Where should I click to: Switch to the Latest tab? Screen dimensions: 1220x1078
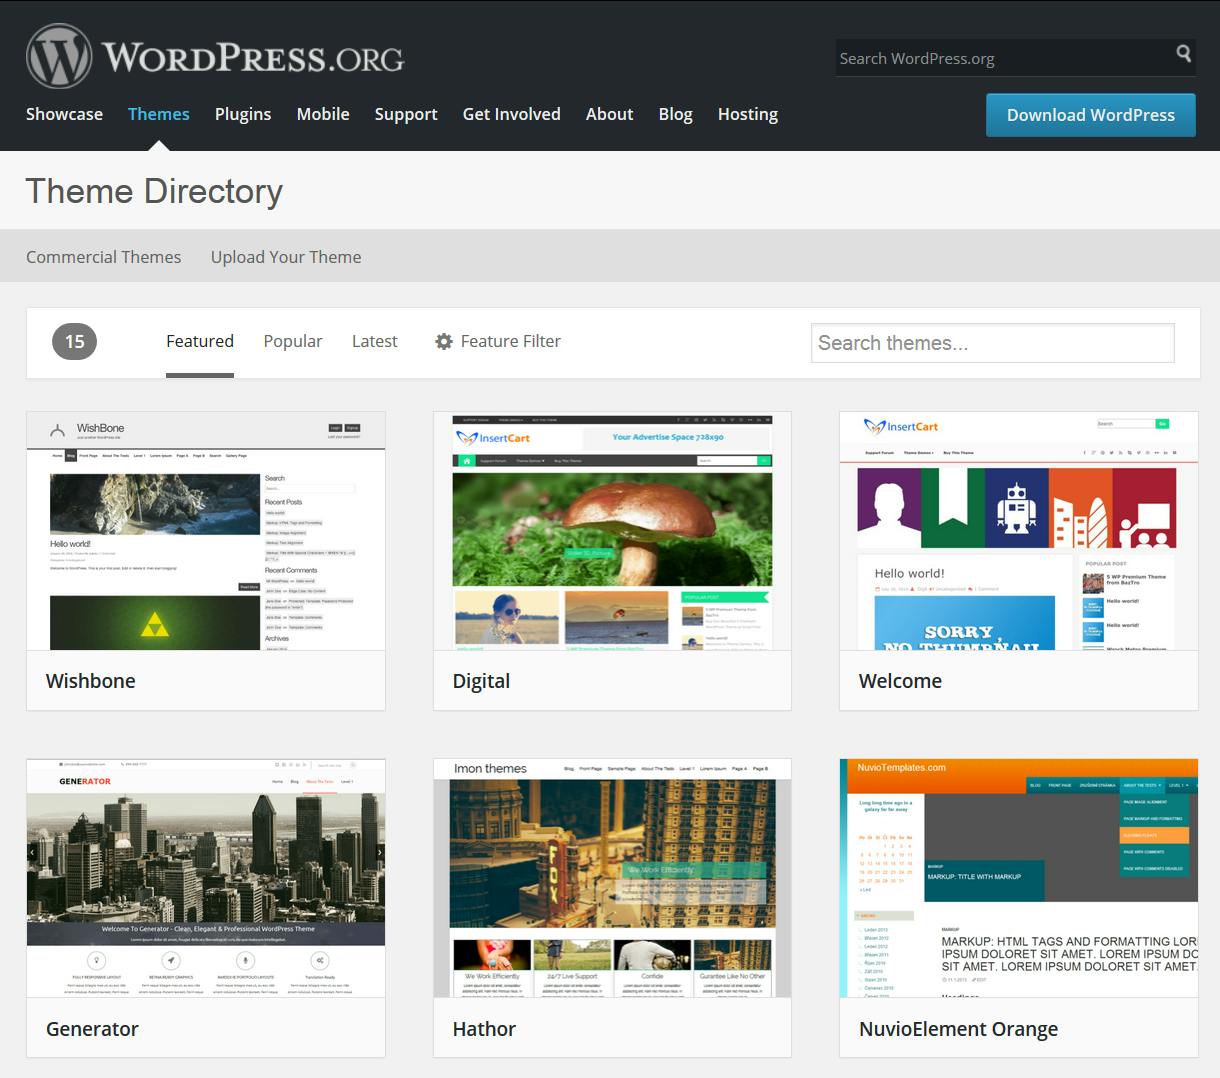click(x=375, y=341)
